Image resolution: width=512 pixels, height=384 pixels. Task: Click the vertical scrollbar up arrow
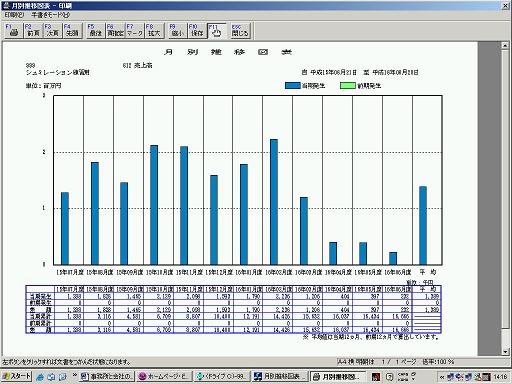506,46
